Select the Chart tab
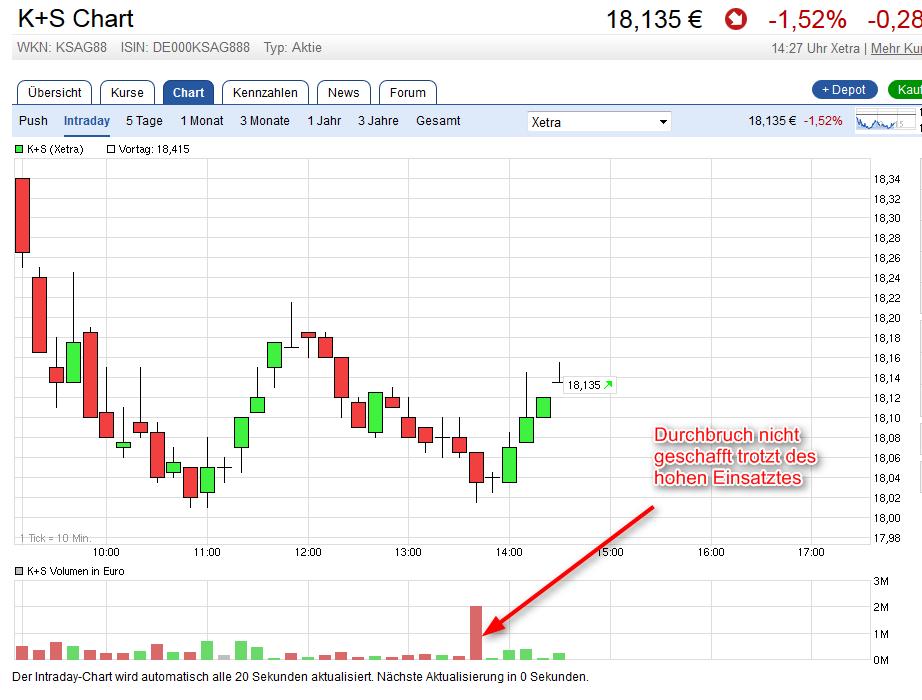Image resolution: width=922 pixels, height=700 pixels. tap(188, 92)
